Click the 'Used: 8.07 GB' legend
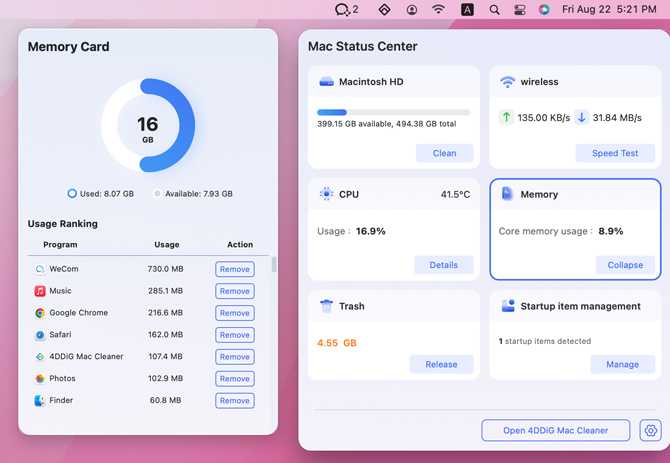The height and width of the screenshot is (463, 670). coord(101,193)
